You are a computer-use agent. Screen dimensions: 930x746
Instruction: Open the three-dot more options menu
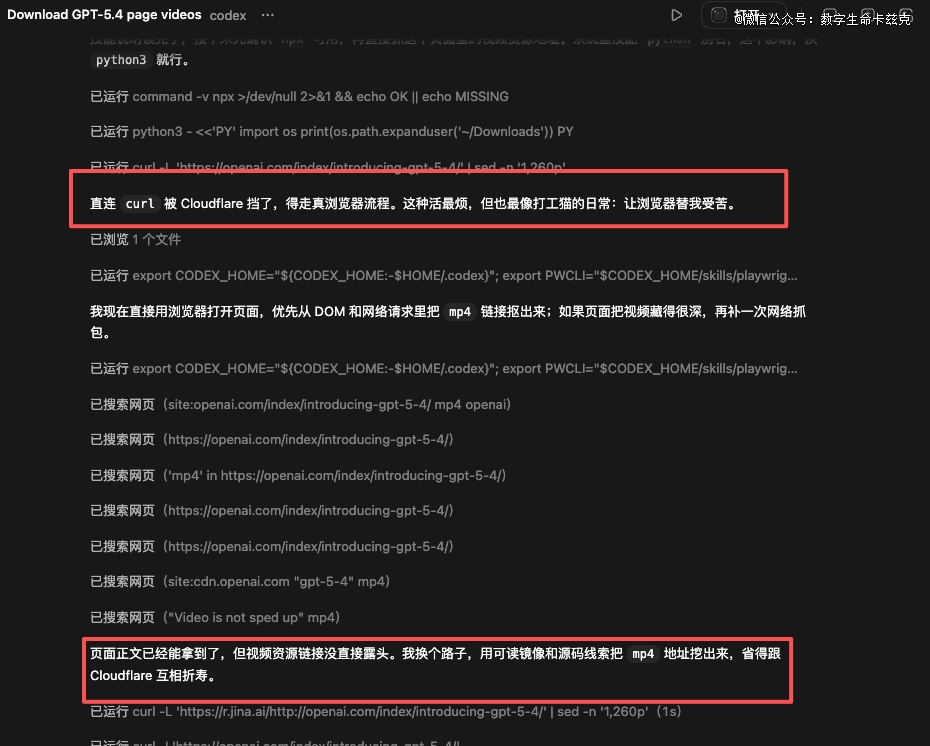click(x=267, y=15)
